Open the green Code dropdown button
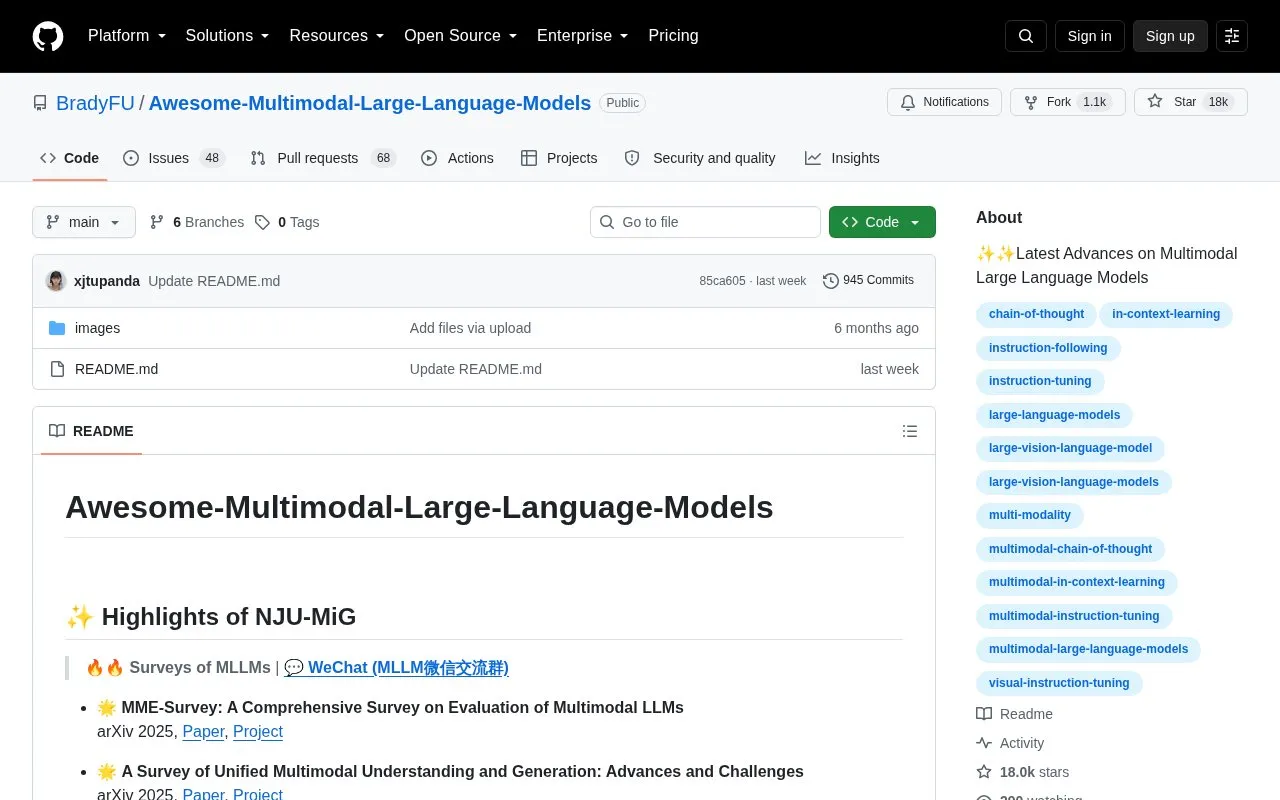Image resolution: width=1280 pixels, height=800 pixels. pos(882,222)
